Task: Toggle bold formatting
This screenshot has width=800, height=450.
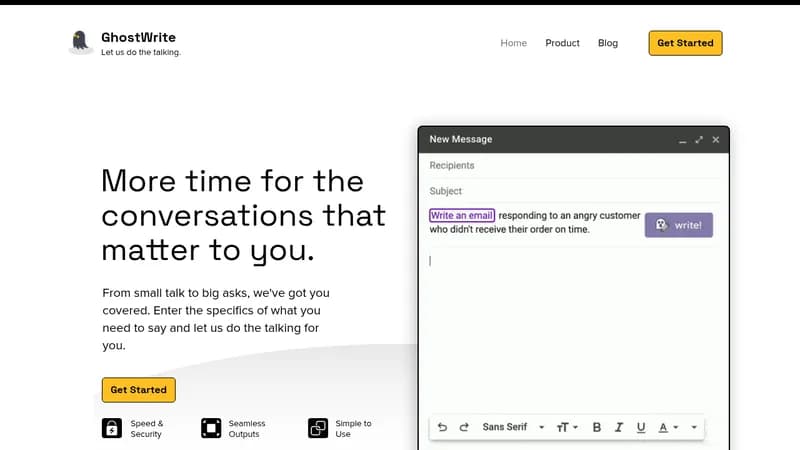Action: [596, 427]
